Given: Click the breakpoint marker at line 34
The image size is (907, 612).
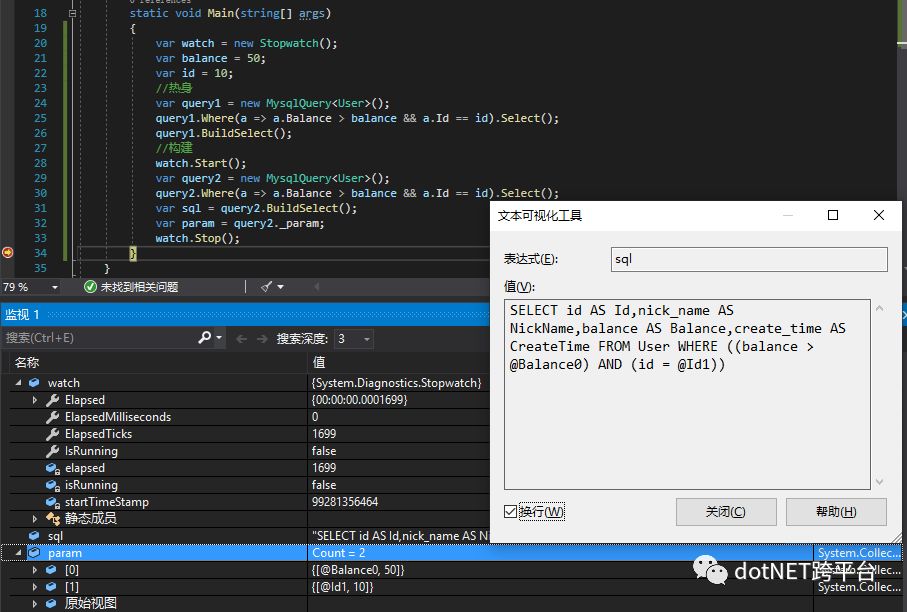Looking at the screenshot, I should tap(8, 252).
